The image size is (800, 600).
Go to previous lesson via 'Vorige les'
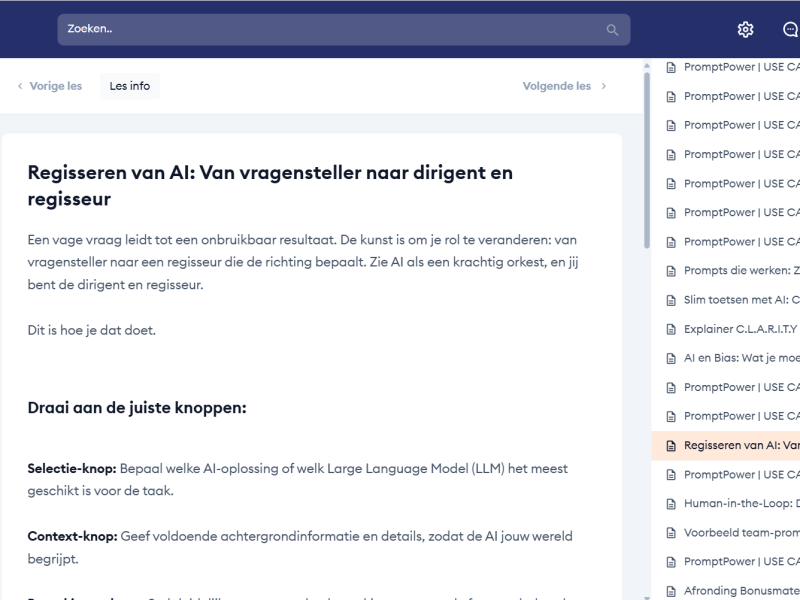click(x=56, y=87)
